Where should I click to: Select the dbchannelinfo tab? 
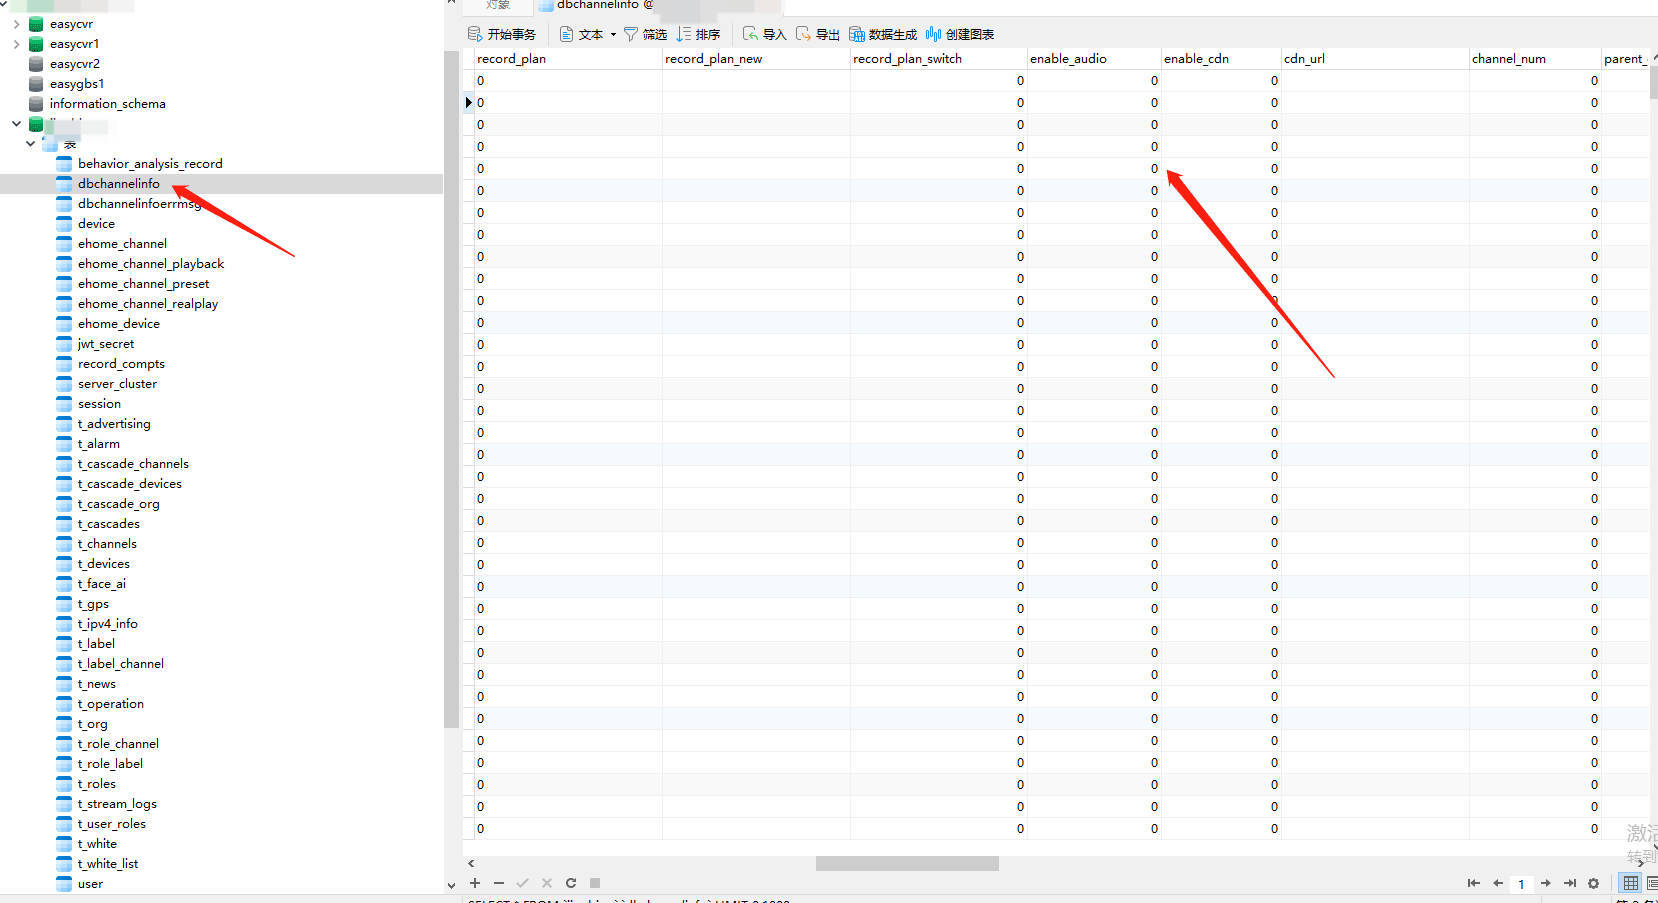point(598,5)
